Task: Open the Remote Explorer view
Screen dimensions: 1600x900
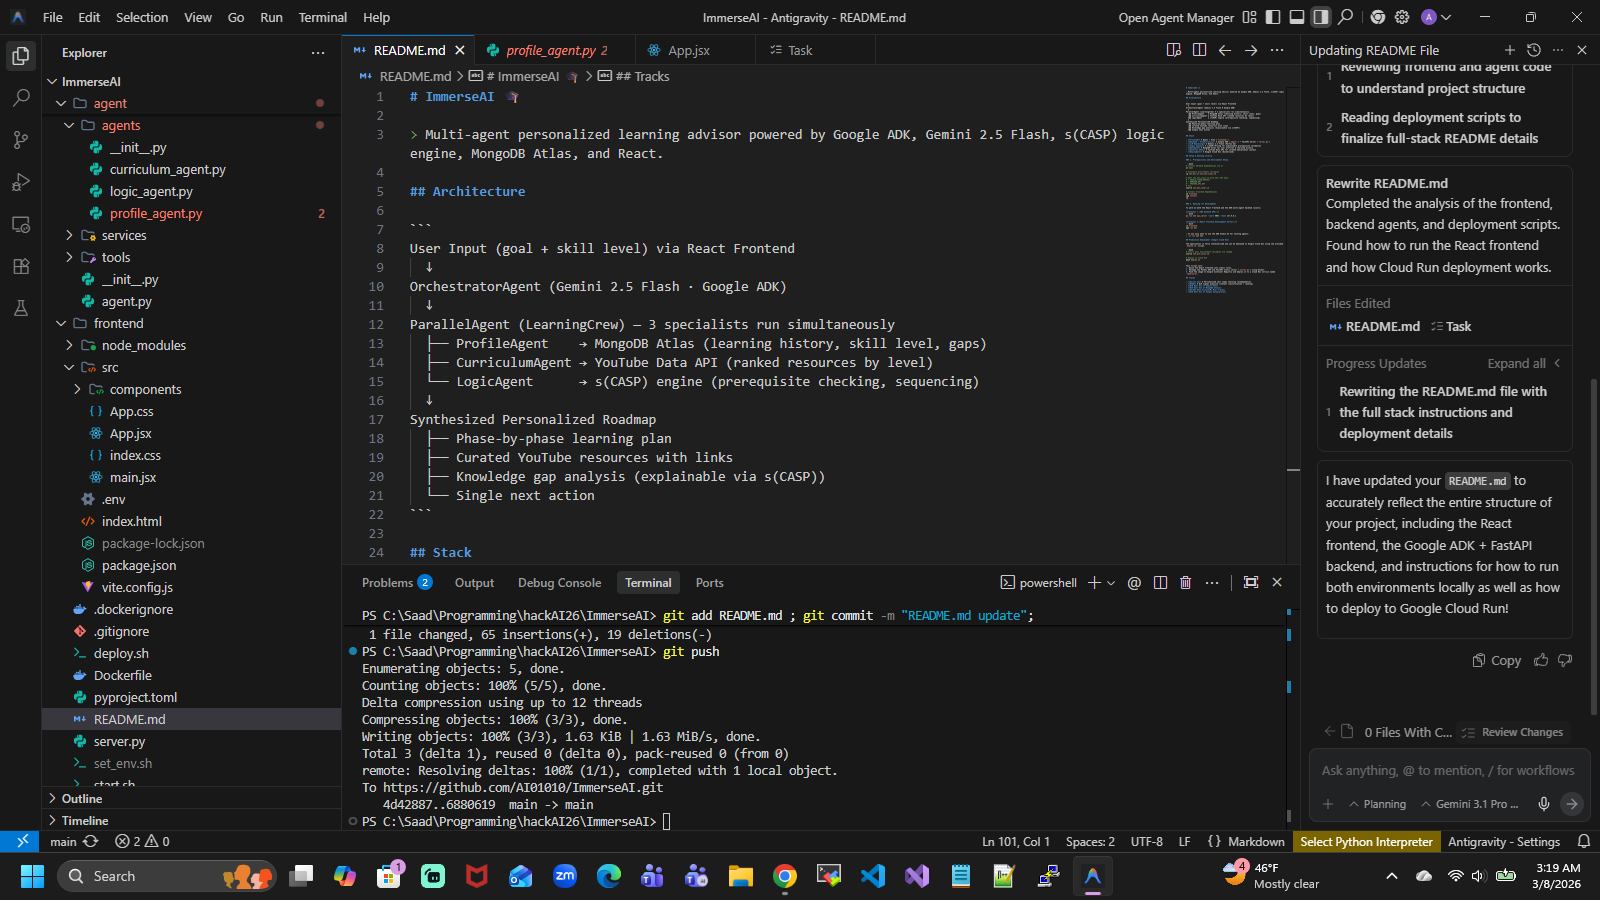Action: 21,224
